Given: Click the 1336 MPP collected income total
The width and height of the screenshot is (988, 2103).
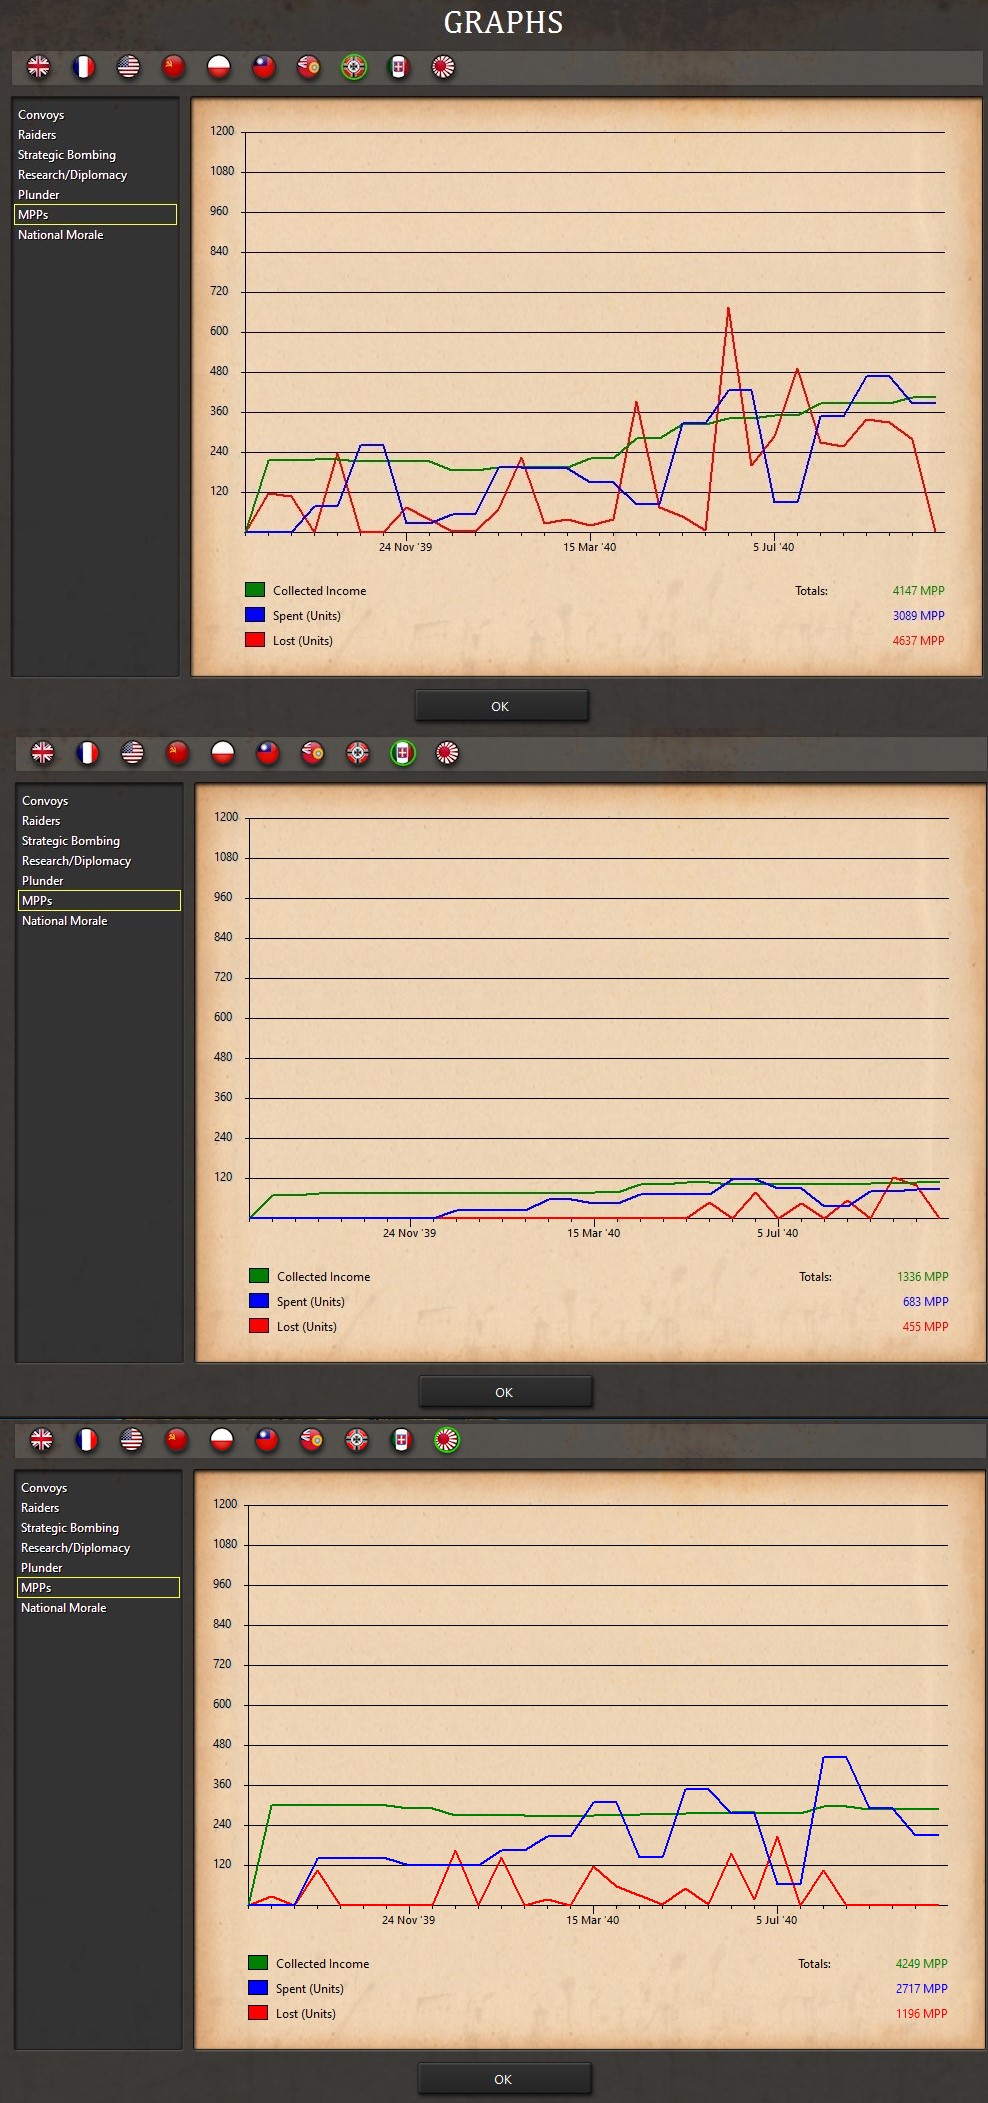Looking at the screenshot, I should (x=922, y=1277).
